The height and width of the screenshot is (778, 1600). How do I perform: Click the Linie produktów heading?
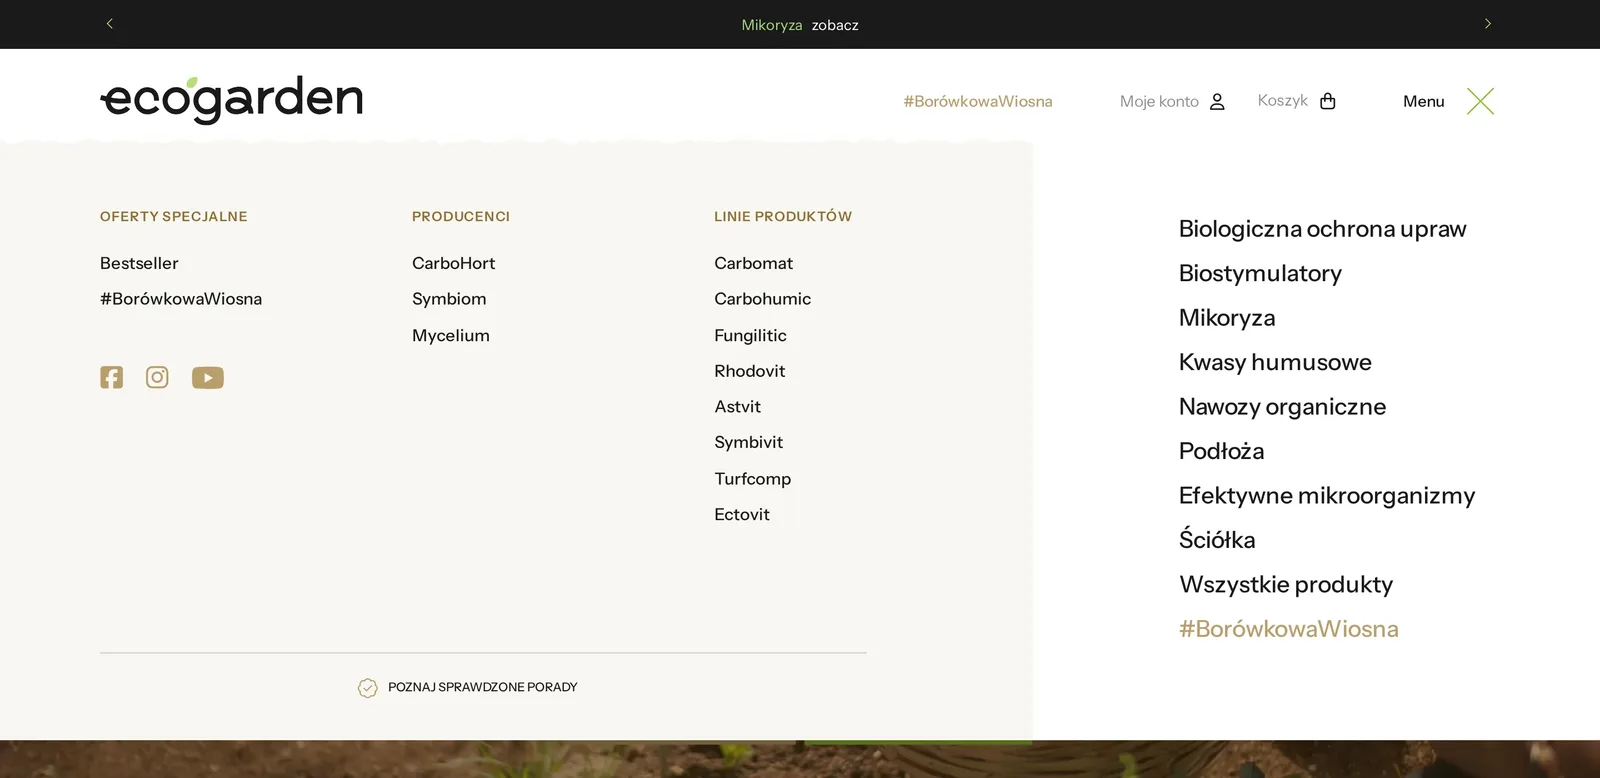coord(783,216)
